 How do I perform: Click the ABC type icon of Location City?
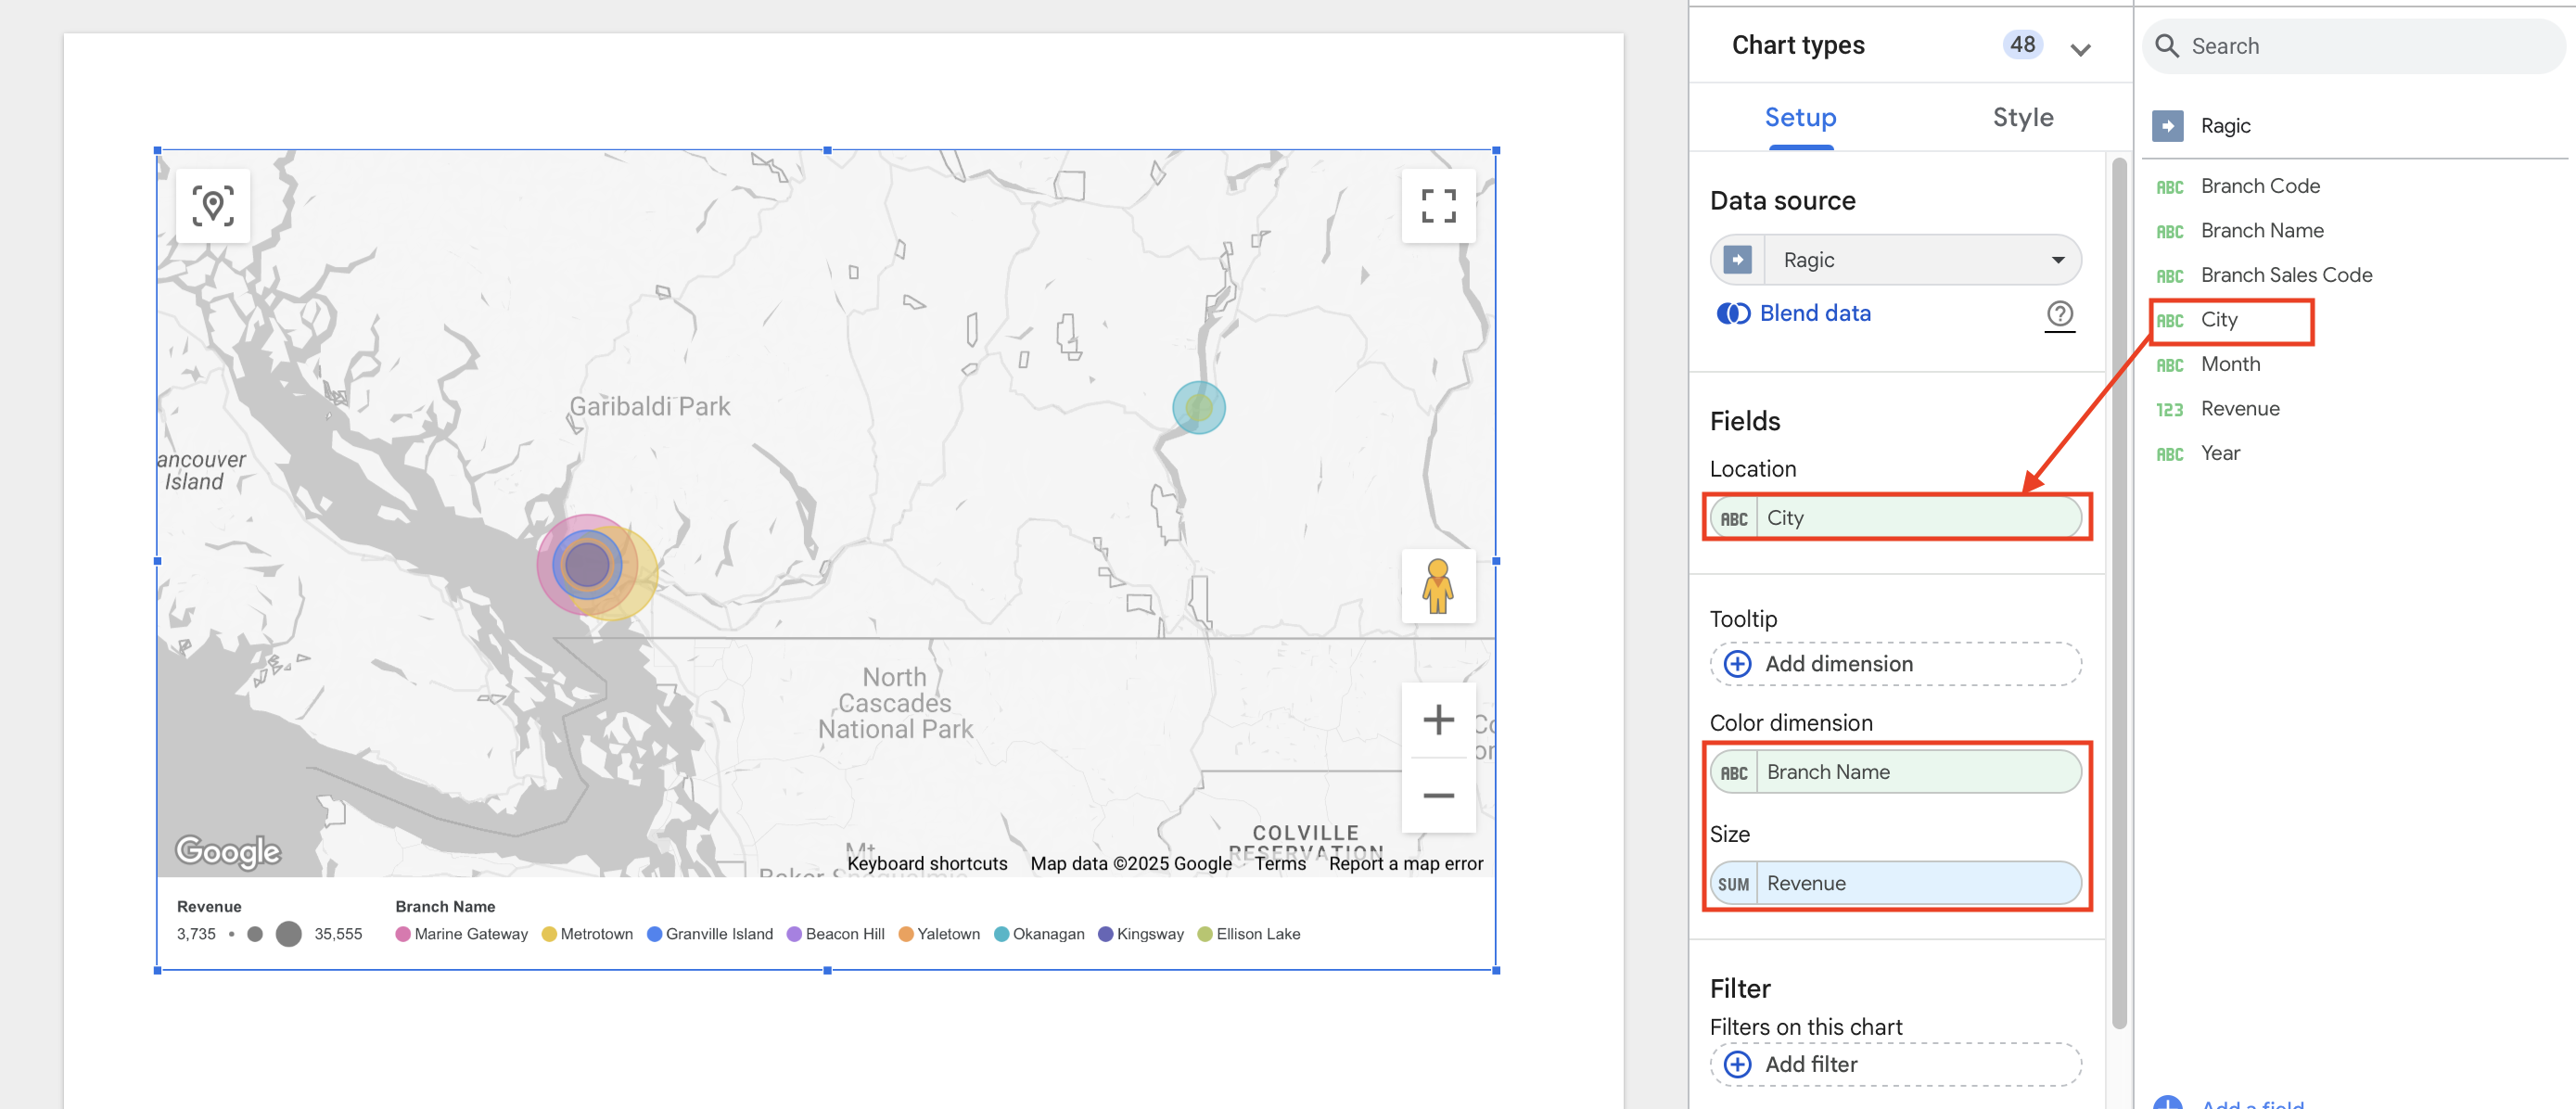click(1734, 519)
